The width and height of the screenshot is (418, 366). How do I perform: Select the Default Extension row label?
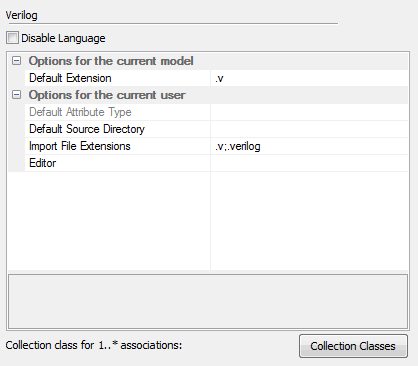pos(70,78)
